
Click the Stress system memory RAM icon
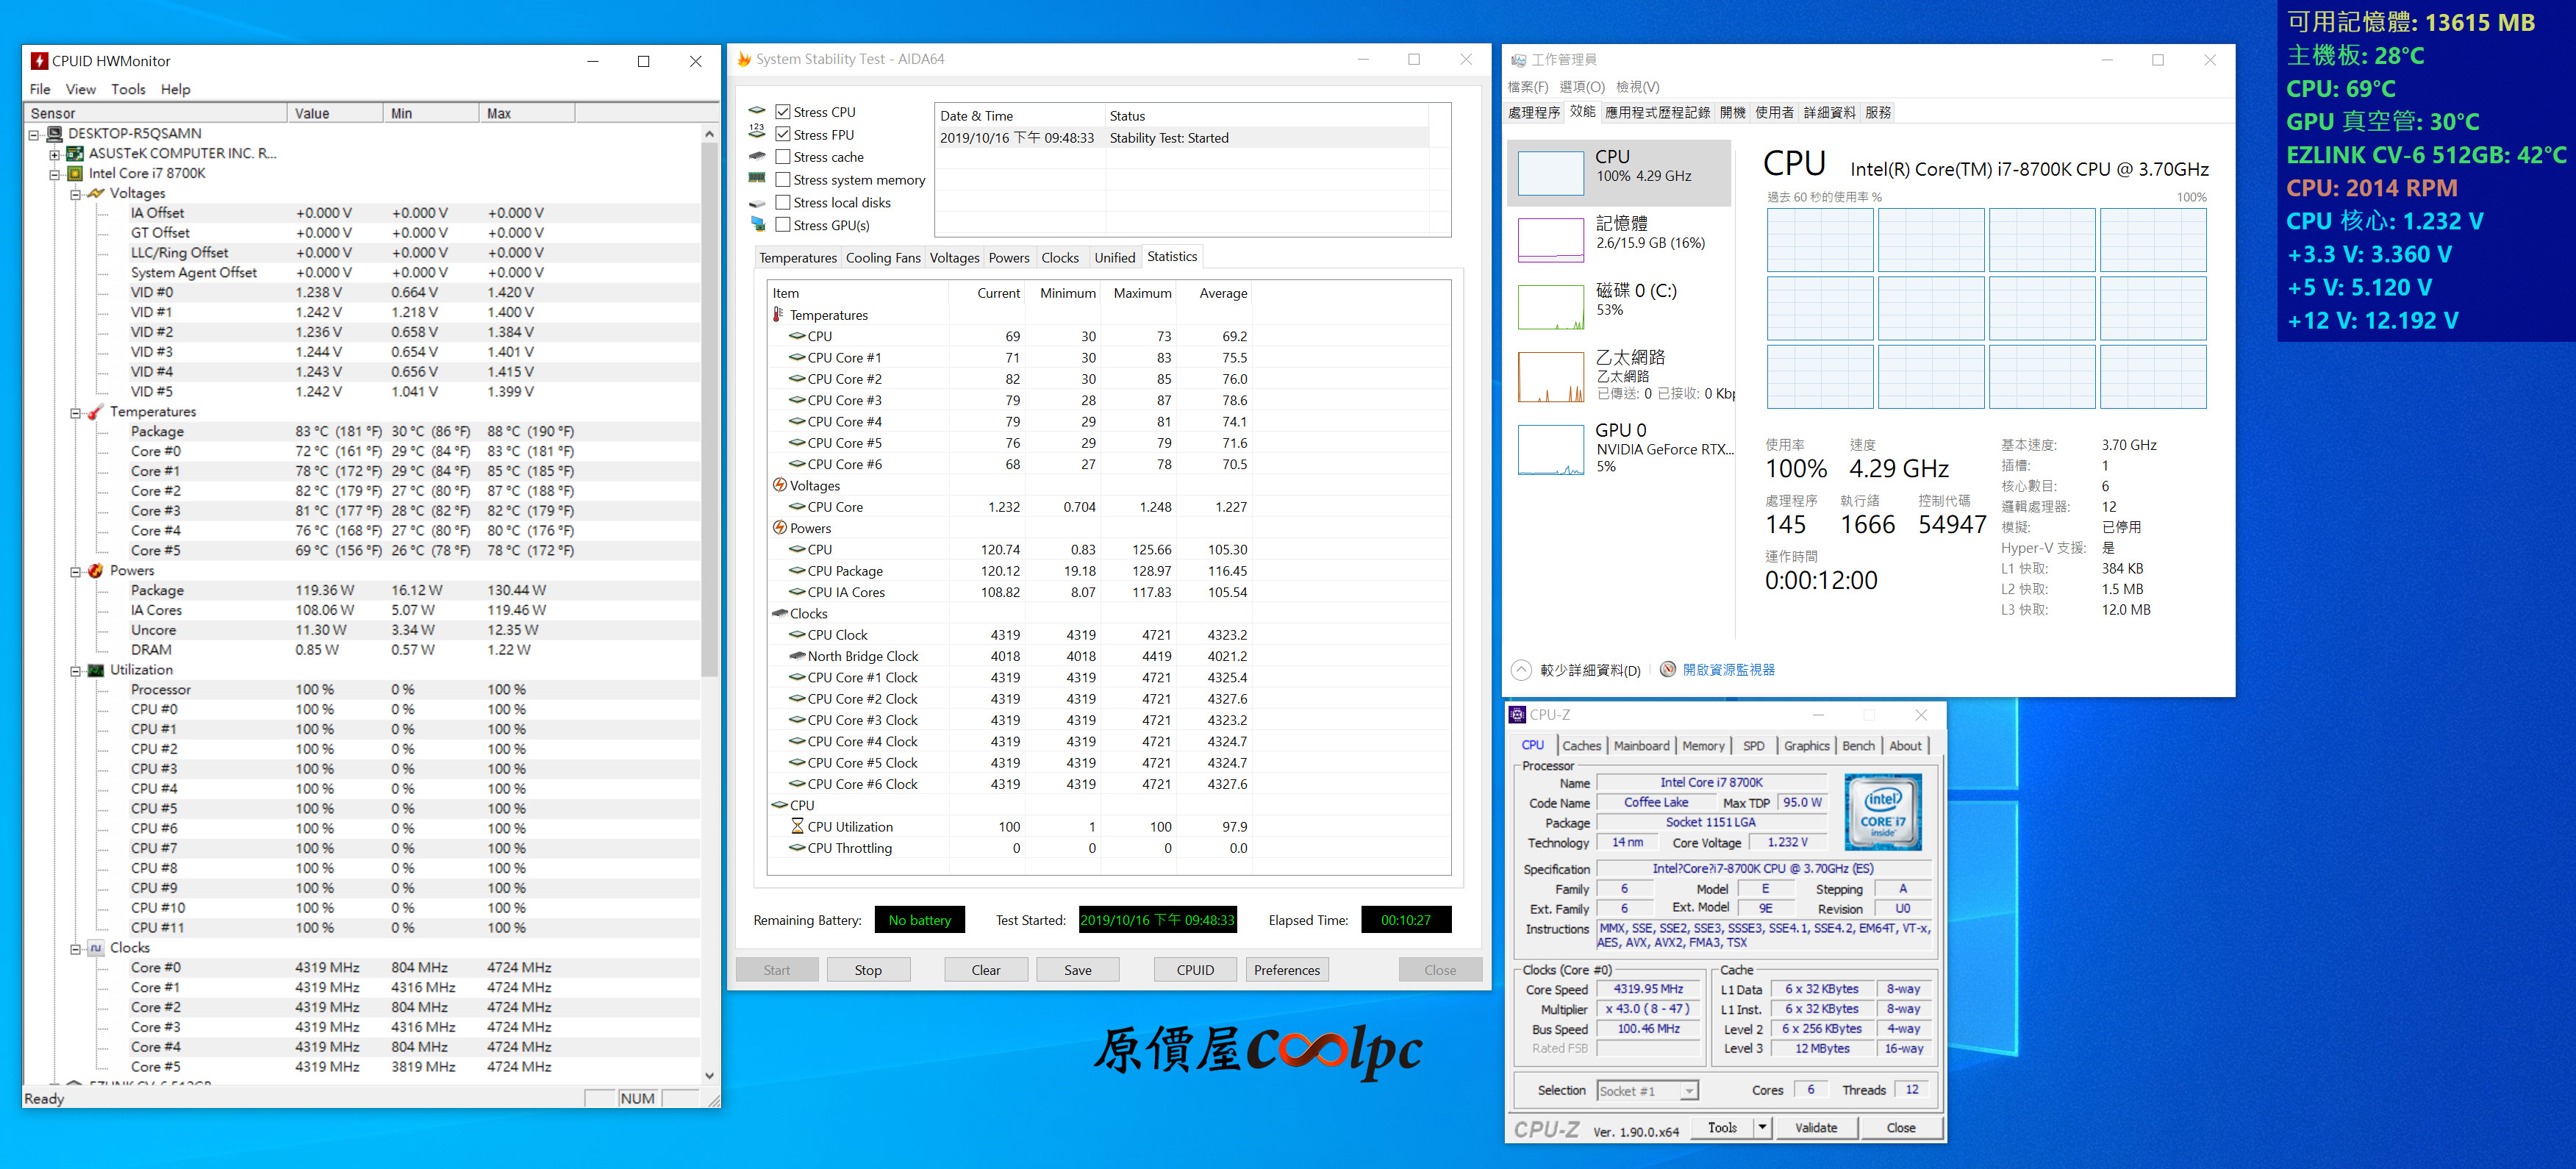(757, 178)
